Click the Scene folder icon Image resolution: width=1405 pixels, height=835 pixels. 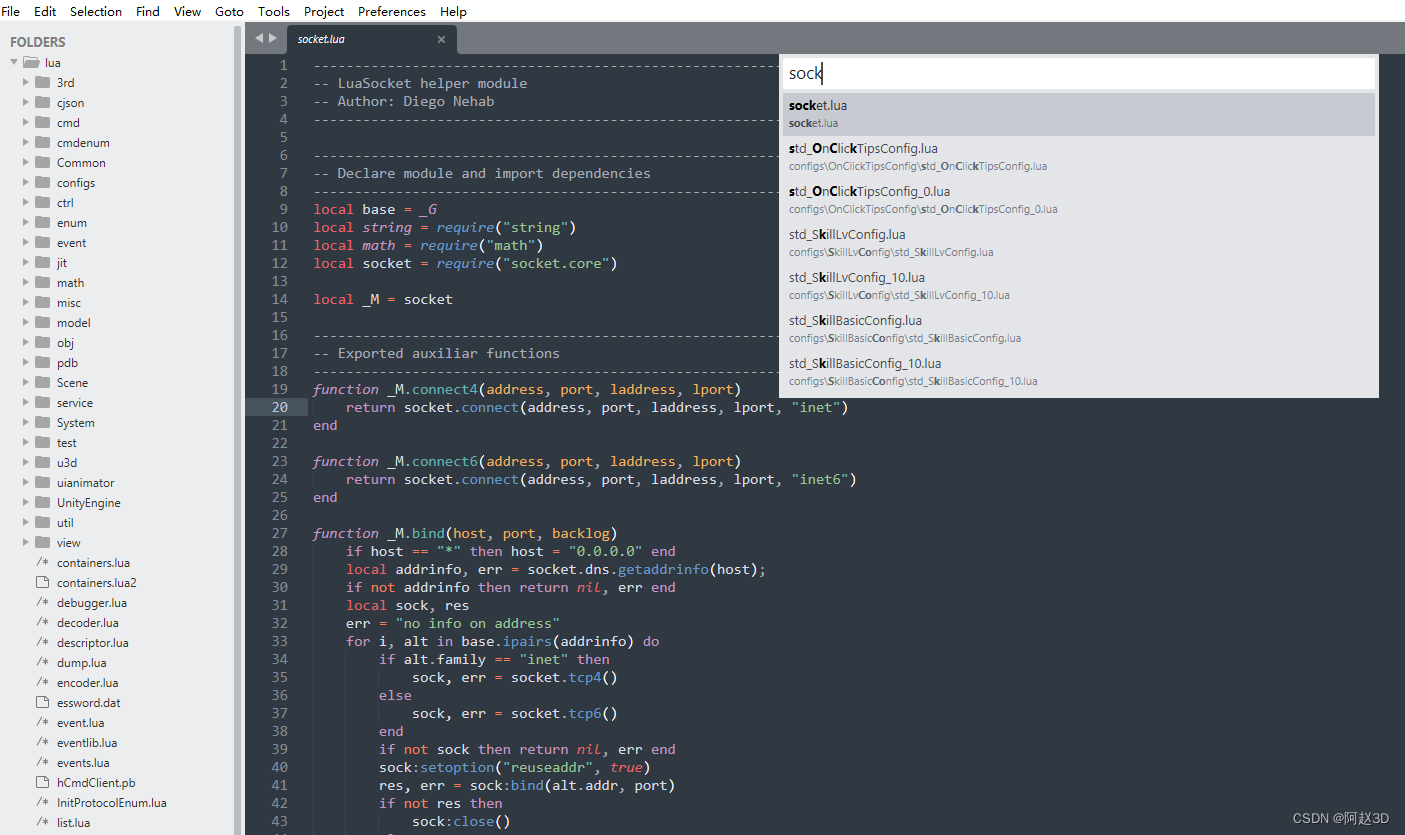[x=42, y=382]
